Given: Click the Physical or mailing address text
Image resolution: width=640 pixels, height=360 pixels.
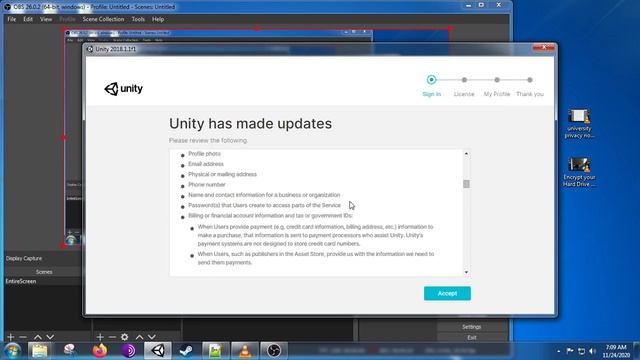Looking at the screenshot, I should tap(222, 174).
